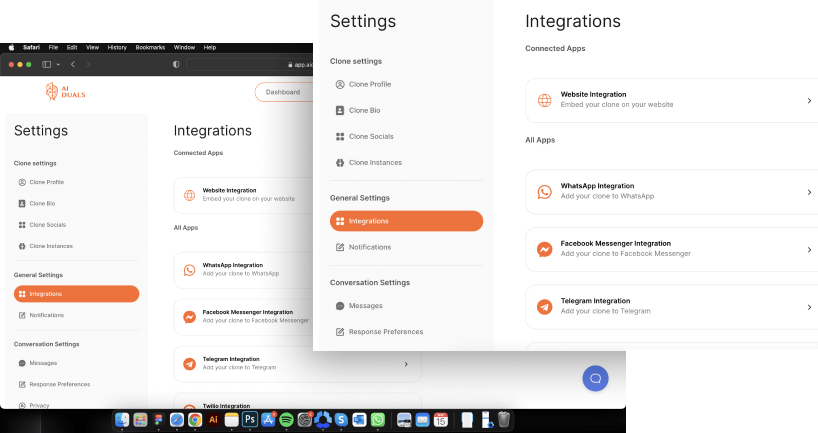Open the Telegram Integration chevron in the enlarged panel

tap(809, 307)
